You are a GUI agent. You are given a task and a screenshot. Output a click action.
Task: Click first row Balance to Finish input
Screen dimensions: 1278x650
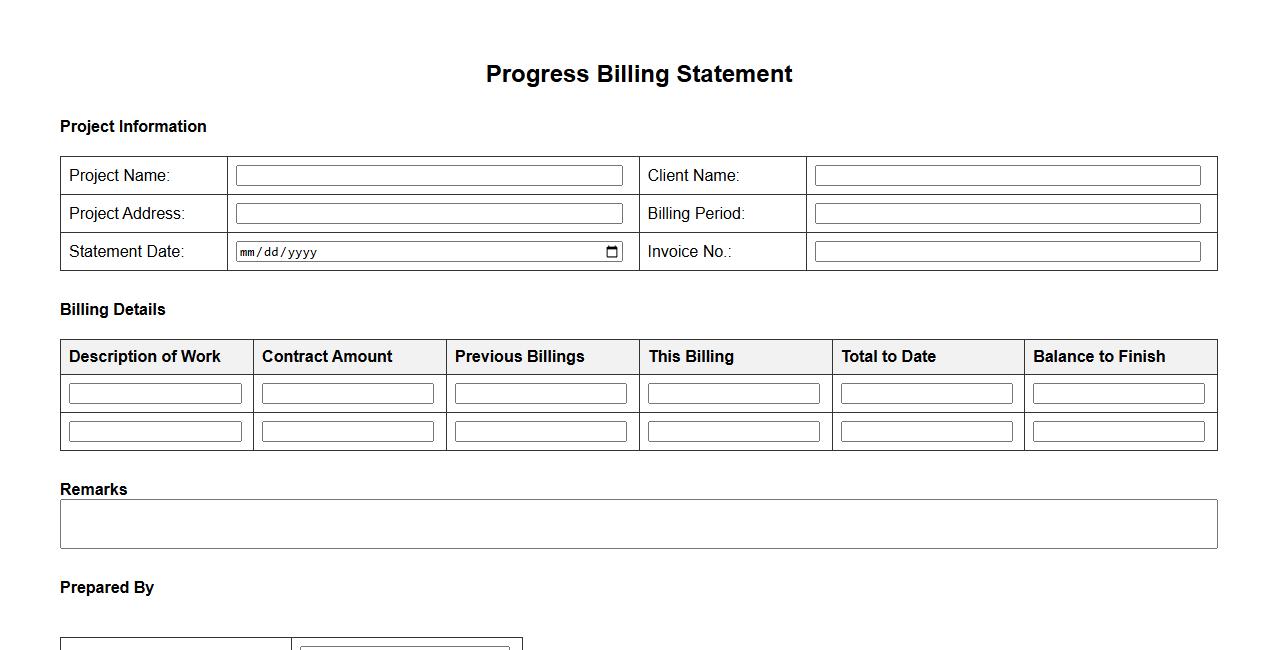[x=1119, y=394]
